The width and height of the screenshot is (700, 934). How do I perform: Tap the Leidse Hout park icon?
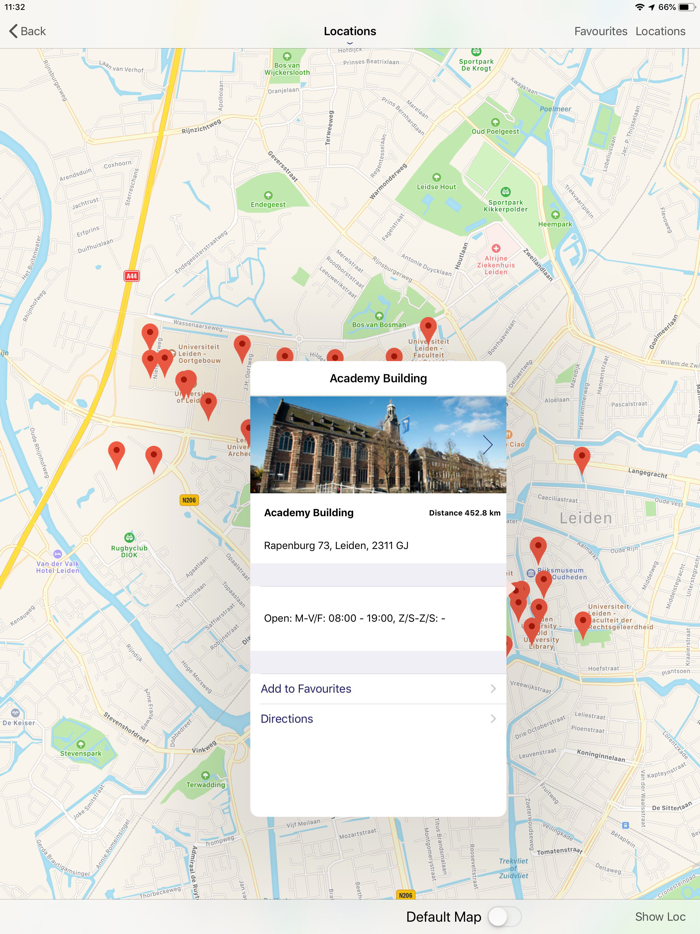[437, 178]
